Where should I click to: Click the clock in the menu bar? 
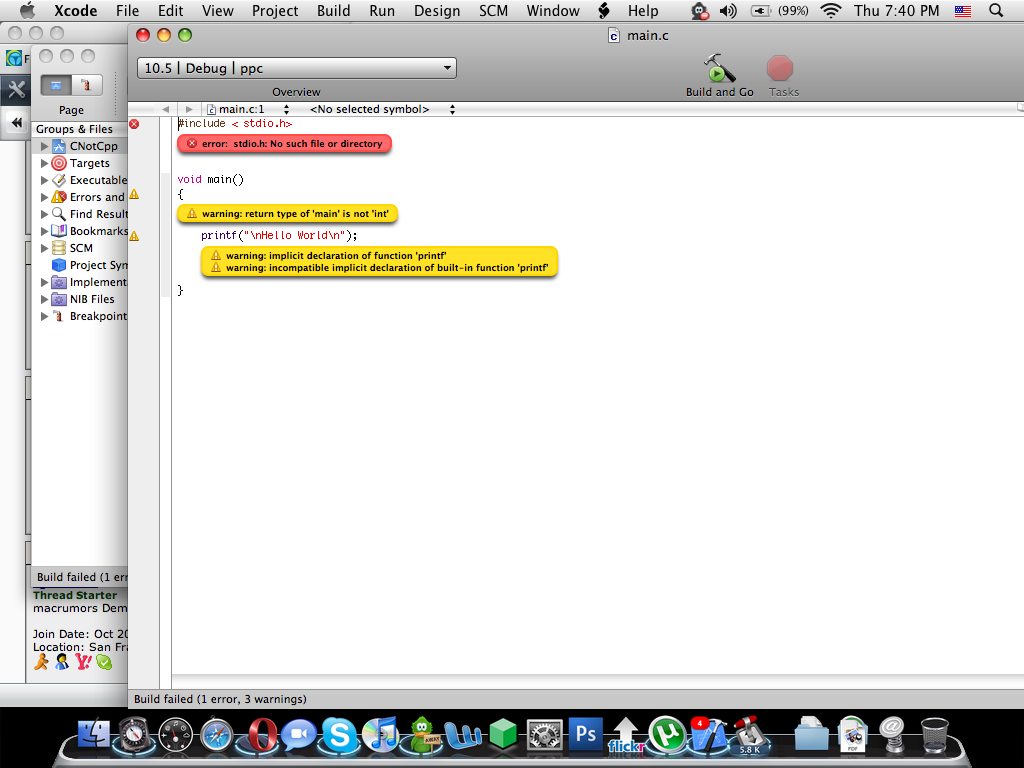tap(896, 10)
